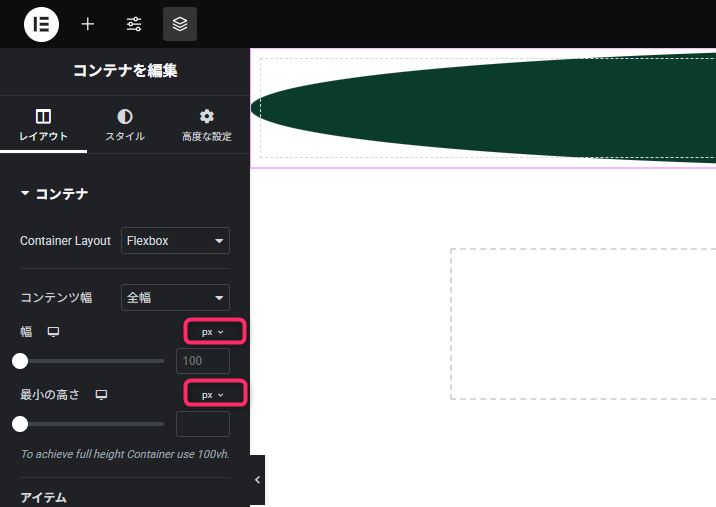The height and width of the screenshot is (507, 716).
Task: Switch to the スタイル tab
Action: pyautogui.click(x=125, y=125)
